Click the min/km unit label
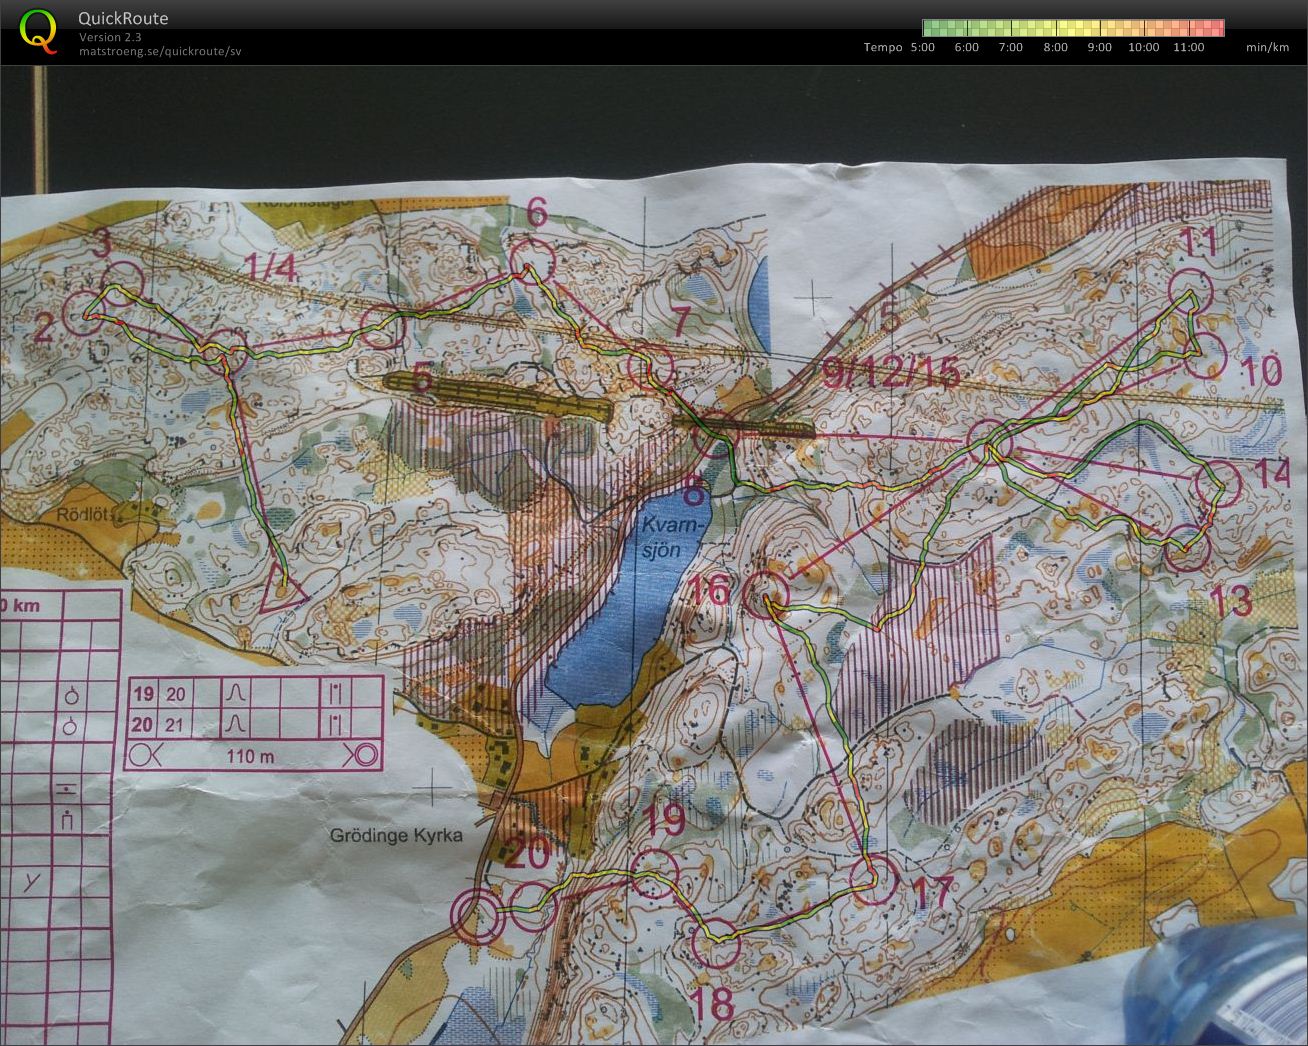 pyautogui.click(x=1268, y=47)
